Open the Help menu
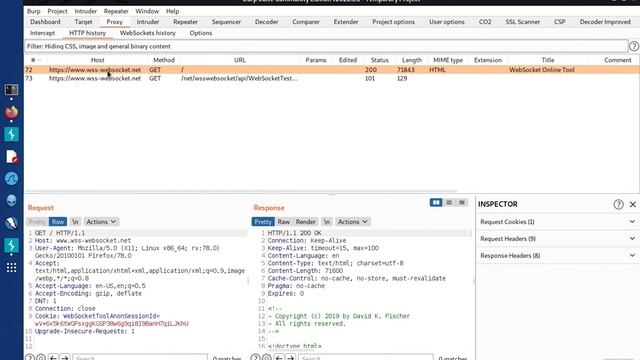640x360 pixels. 172,11
